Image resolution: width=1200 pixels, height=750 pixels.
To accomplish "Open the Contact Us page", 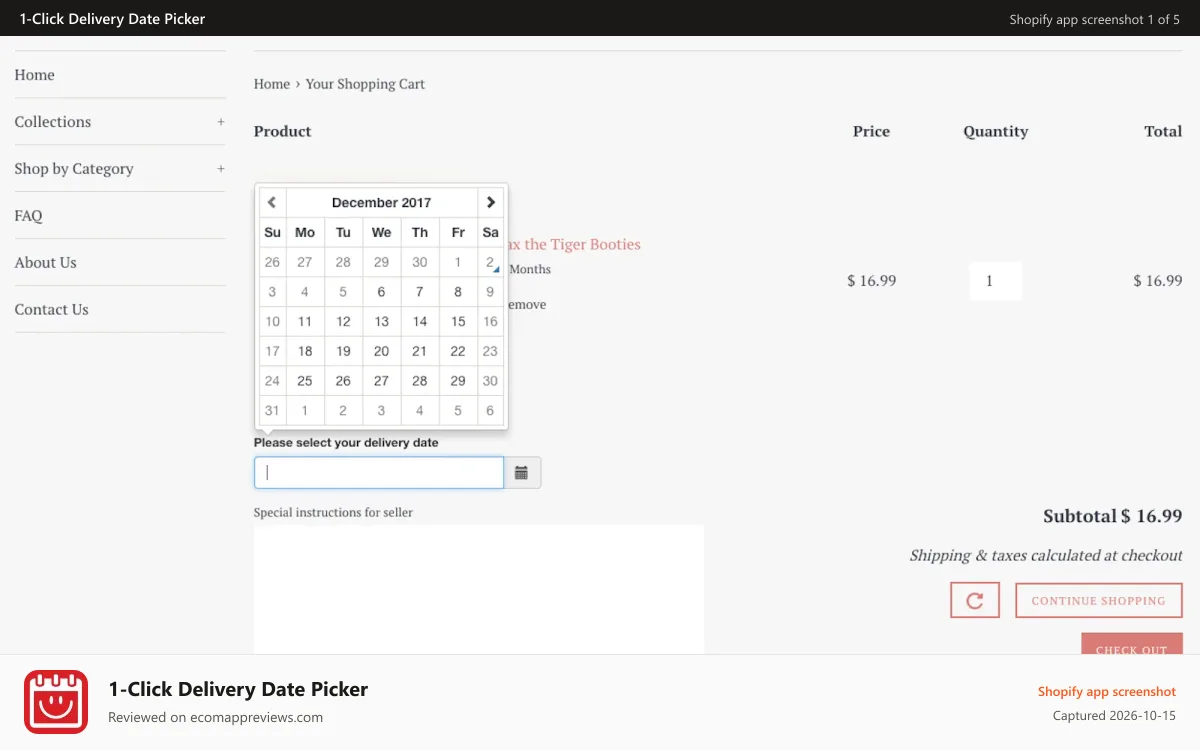I will point(51,310).
